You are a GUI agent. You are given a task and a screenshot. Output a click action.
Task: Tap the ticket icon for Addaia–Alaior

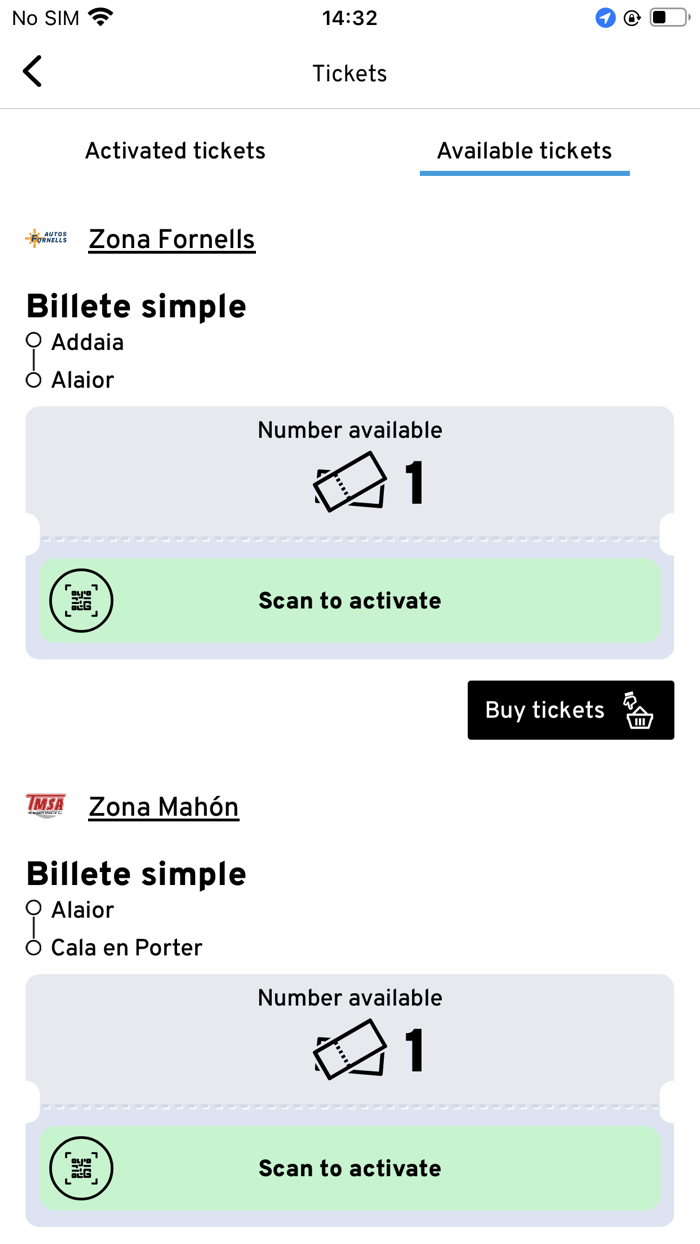tap(350, 482)
